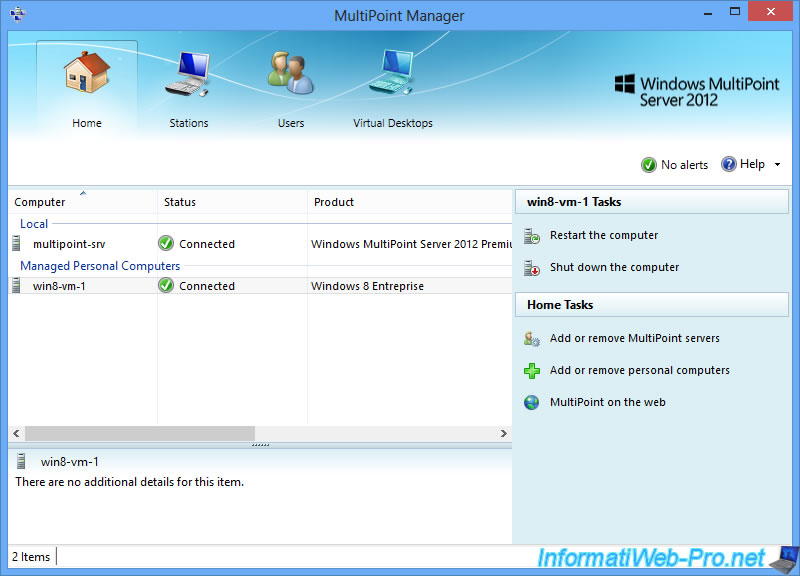Click Add or remove MultiPoint servers link
The width and height of the screenshot is (800, 576).
pos(634,339)
